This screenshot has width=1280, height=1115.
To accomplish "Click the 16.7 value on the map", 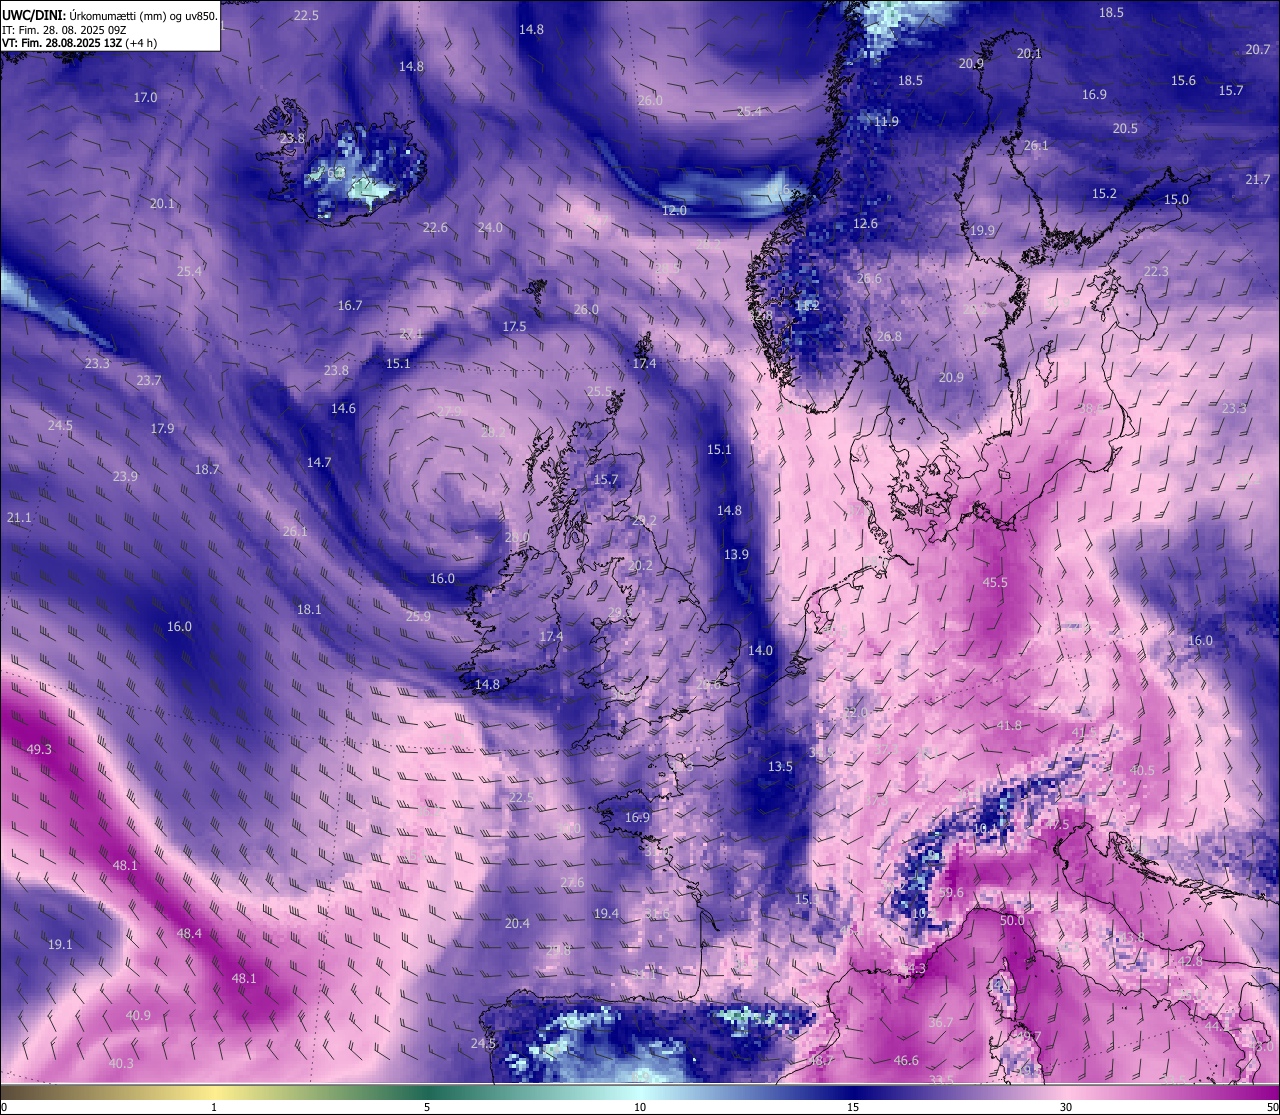I will pos(350,305).
